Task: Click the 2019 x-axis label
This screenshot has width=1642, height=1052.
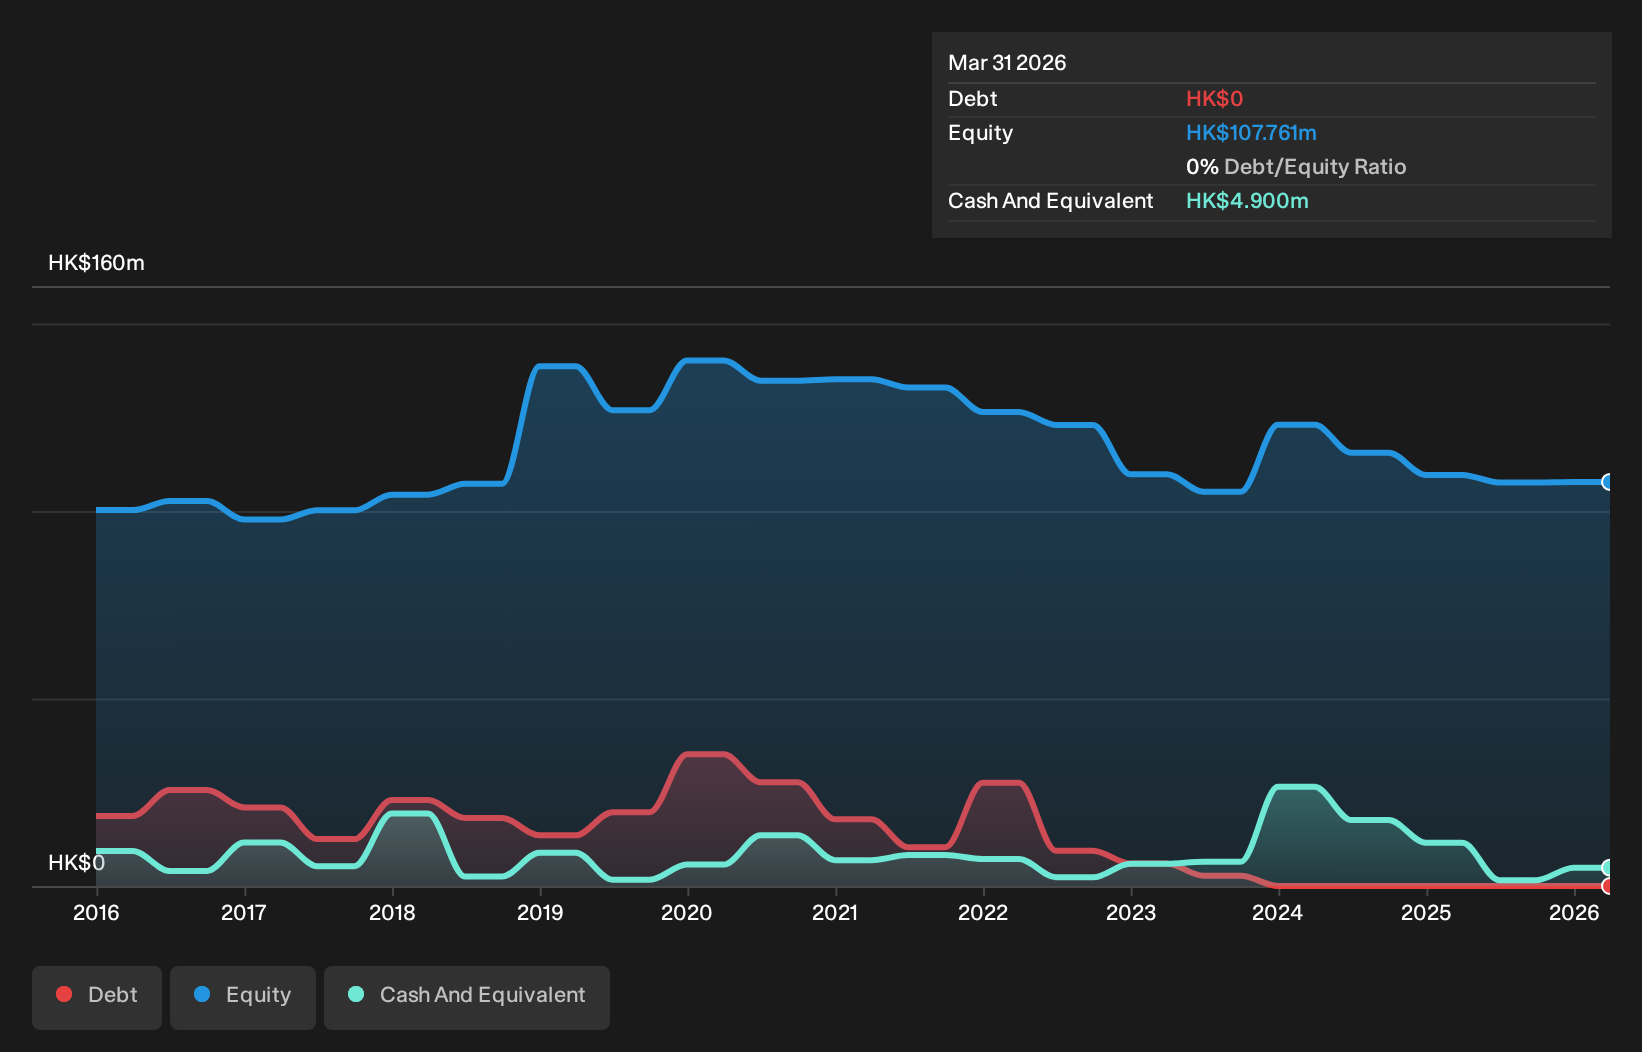Action: [x=540, y=912]
